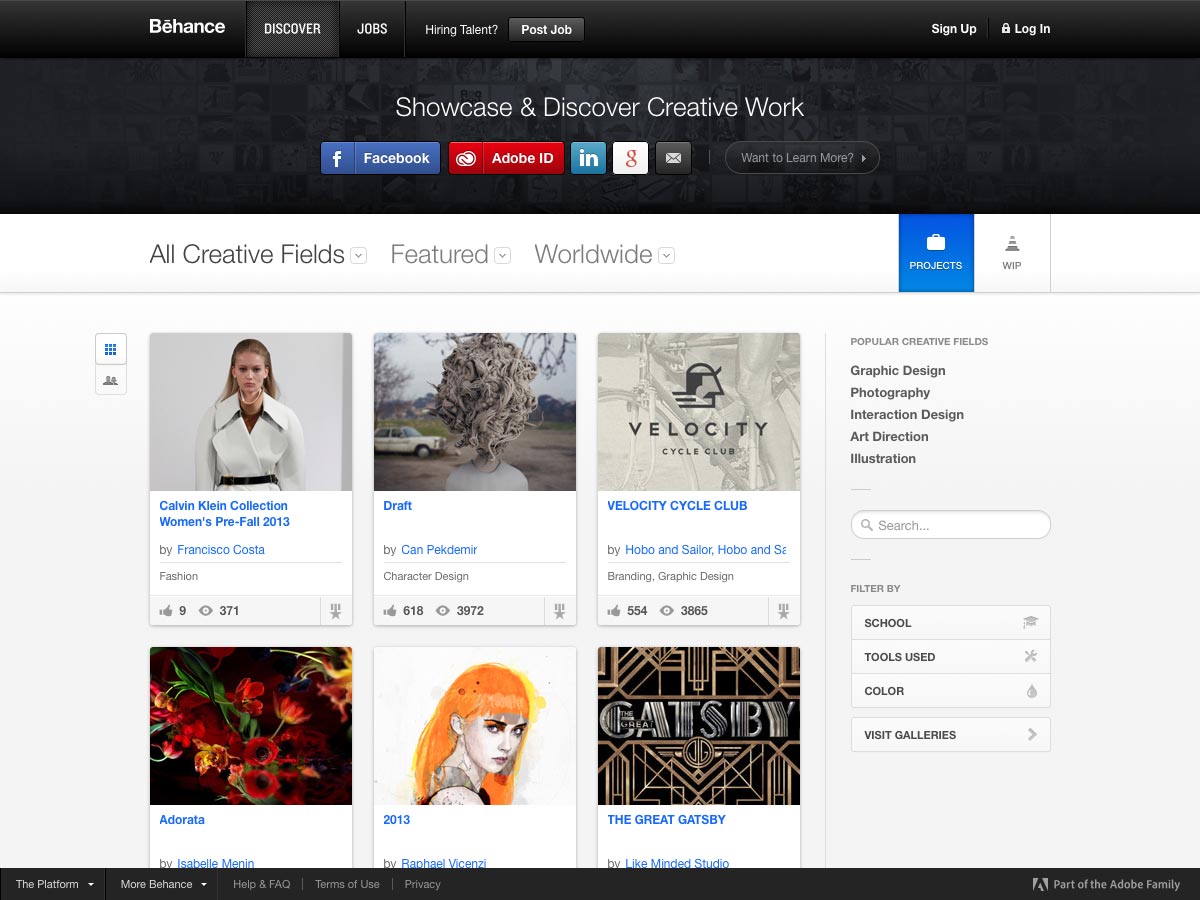Select Interaction Design creative field
The height and width of the screenshot is (900, 1200).
pos(907,415)
